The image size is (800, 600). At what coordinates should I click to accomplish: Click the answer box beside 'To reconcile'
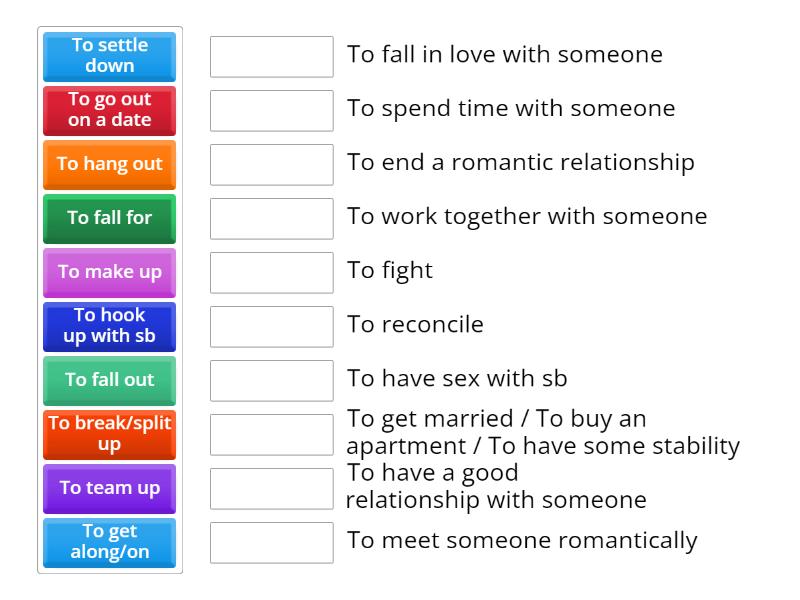[271, 325]
